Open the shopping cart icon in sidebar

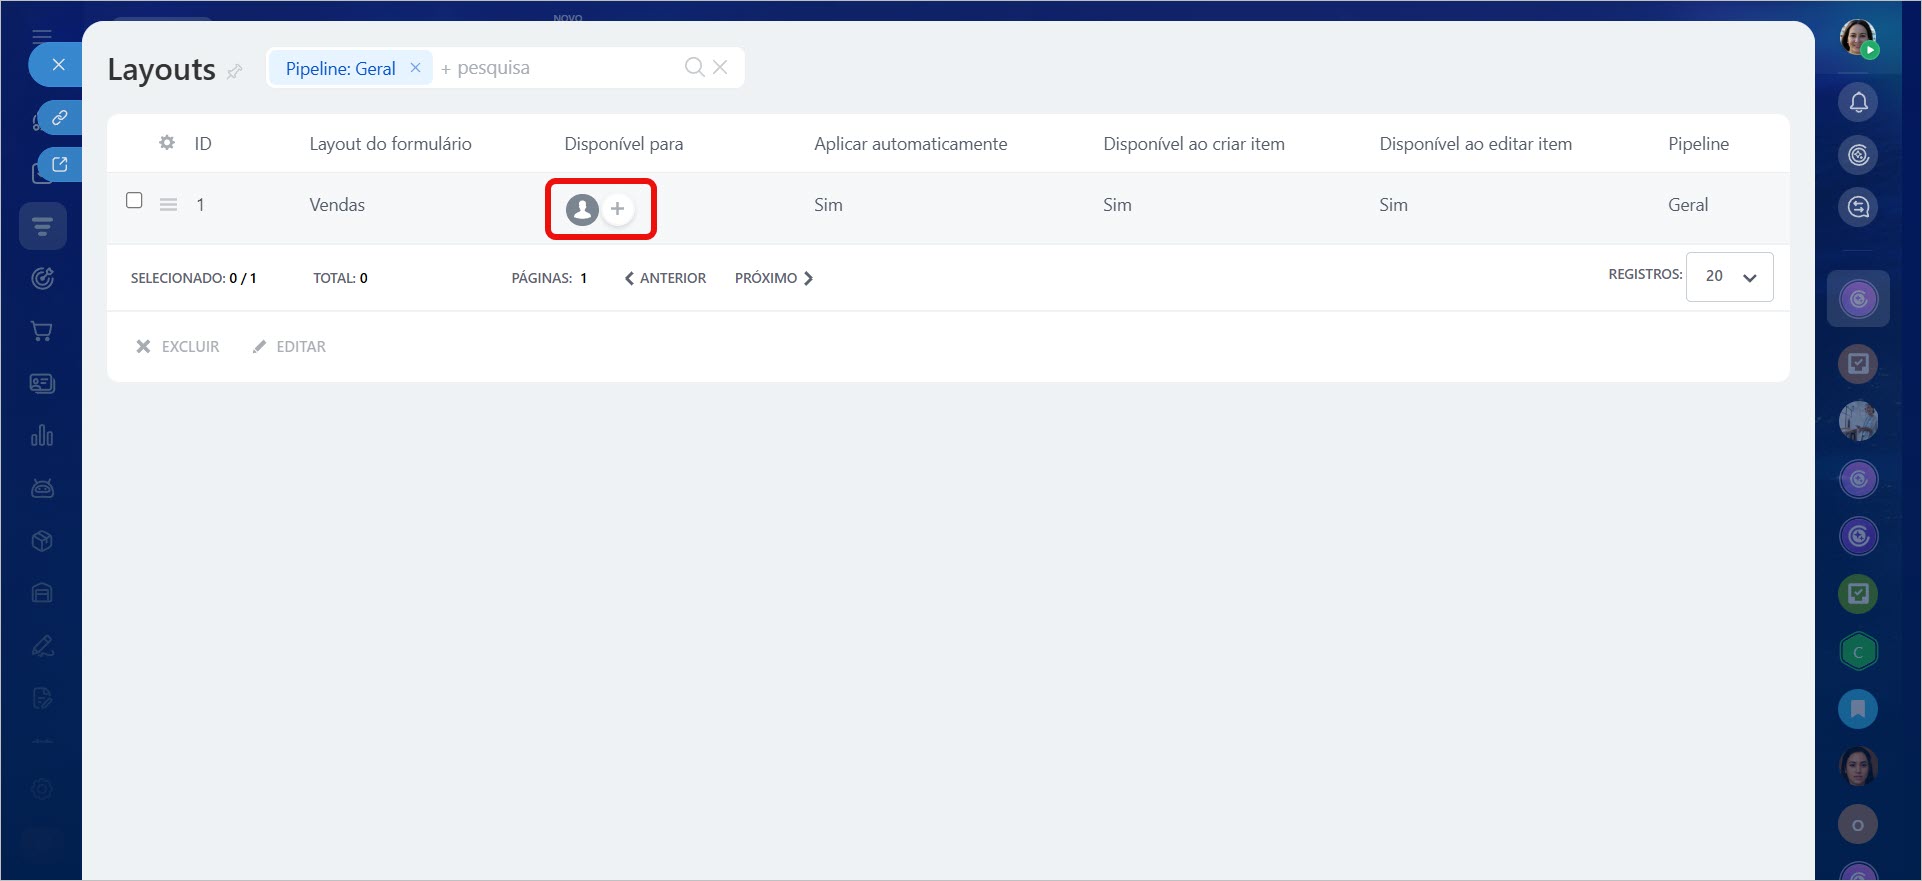(42, 331)
